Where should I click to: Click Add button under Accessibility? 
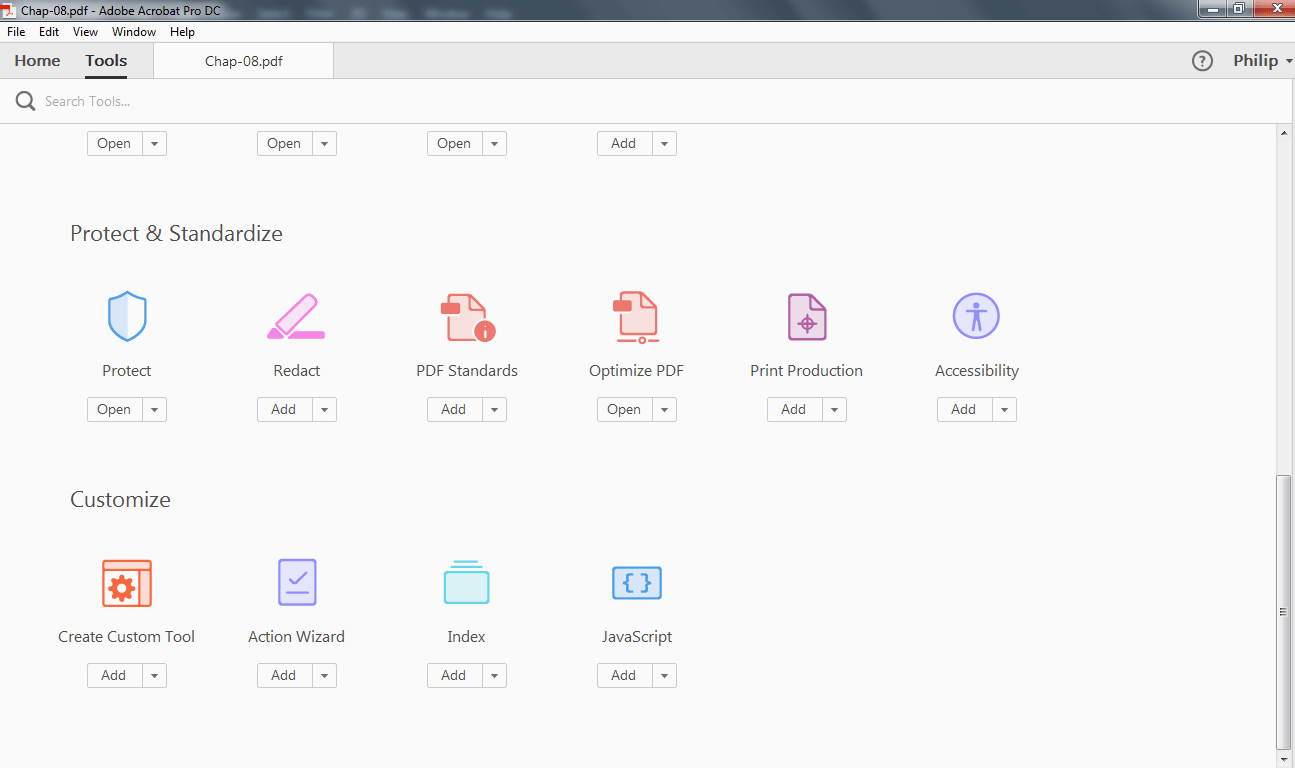(x=964, y=410)
